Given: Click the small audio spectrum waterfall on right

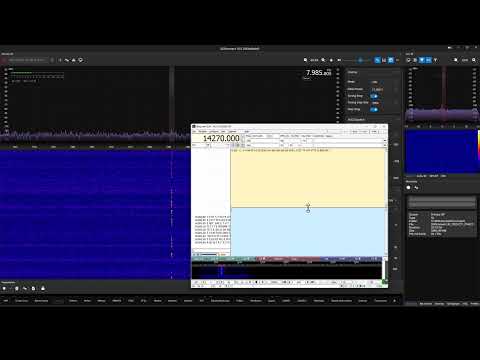Looking at the screenshot, I should click(x=441, y=151).
